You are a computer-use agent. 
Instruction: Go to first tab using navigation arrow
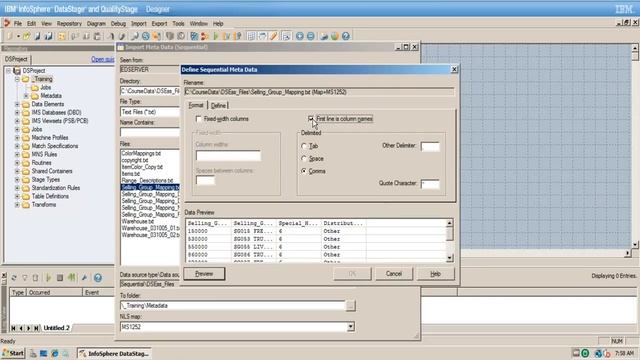pyautogui.click(x=13, y=328)
